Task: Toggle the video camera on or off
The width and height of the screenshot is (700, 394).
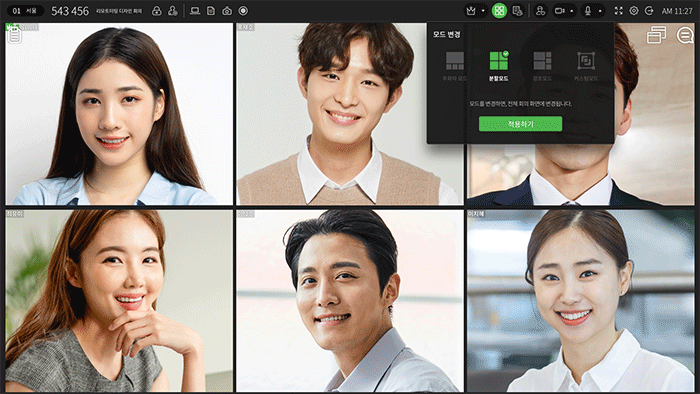Action: [559, 11]
